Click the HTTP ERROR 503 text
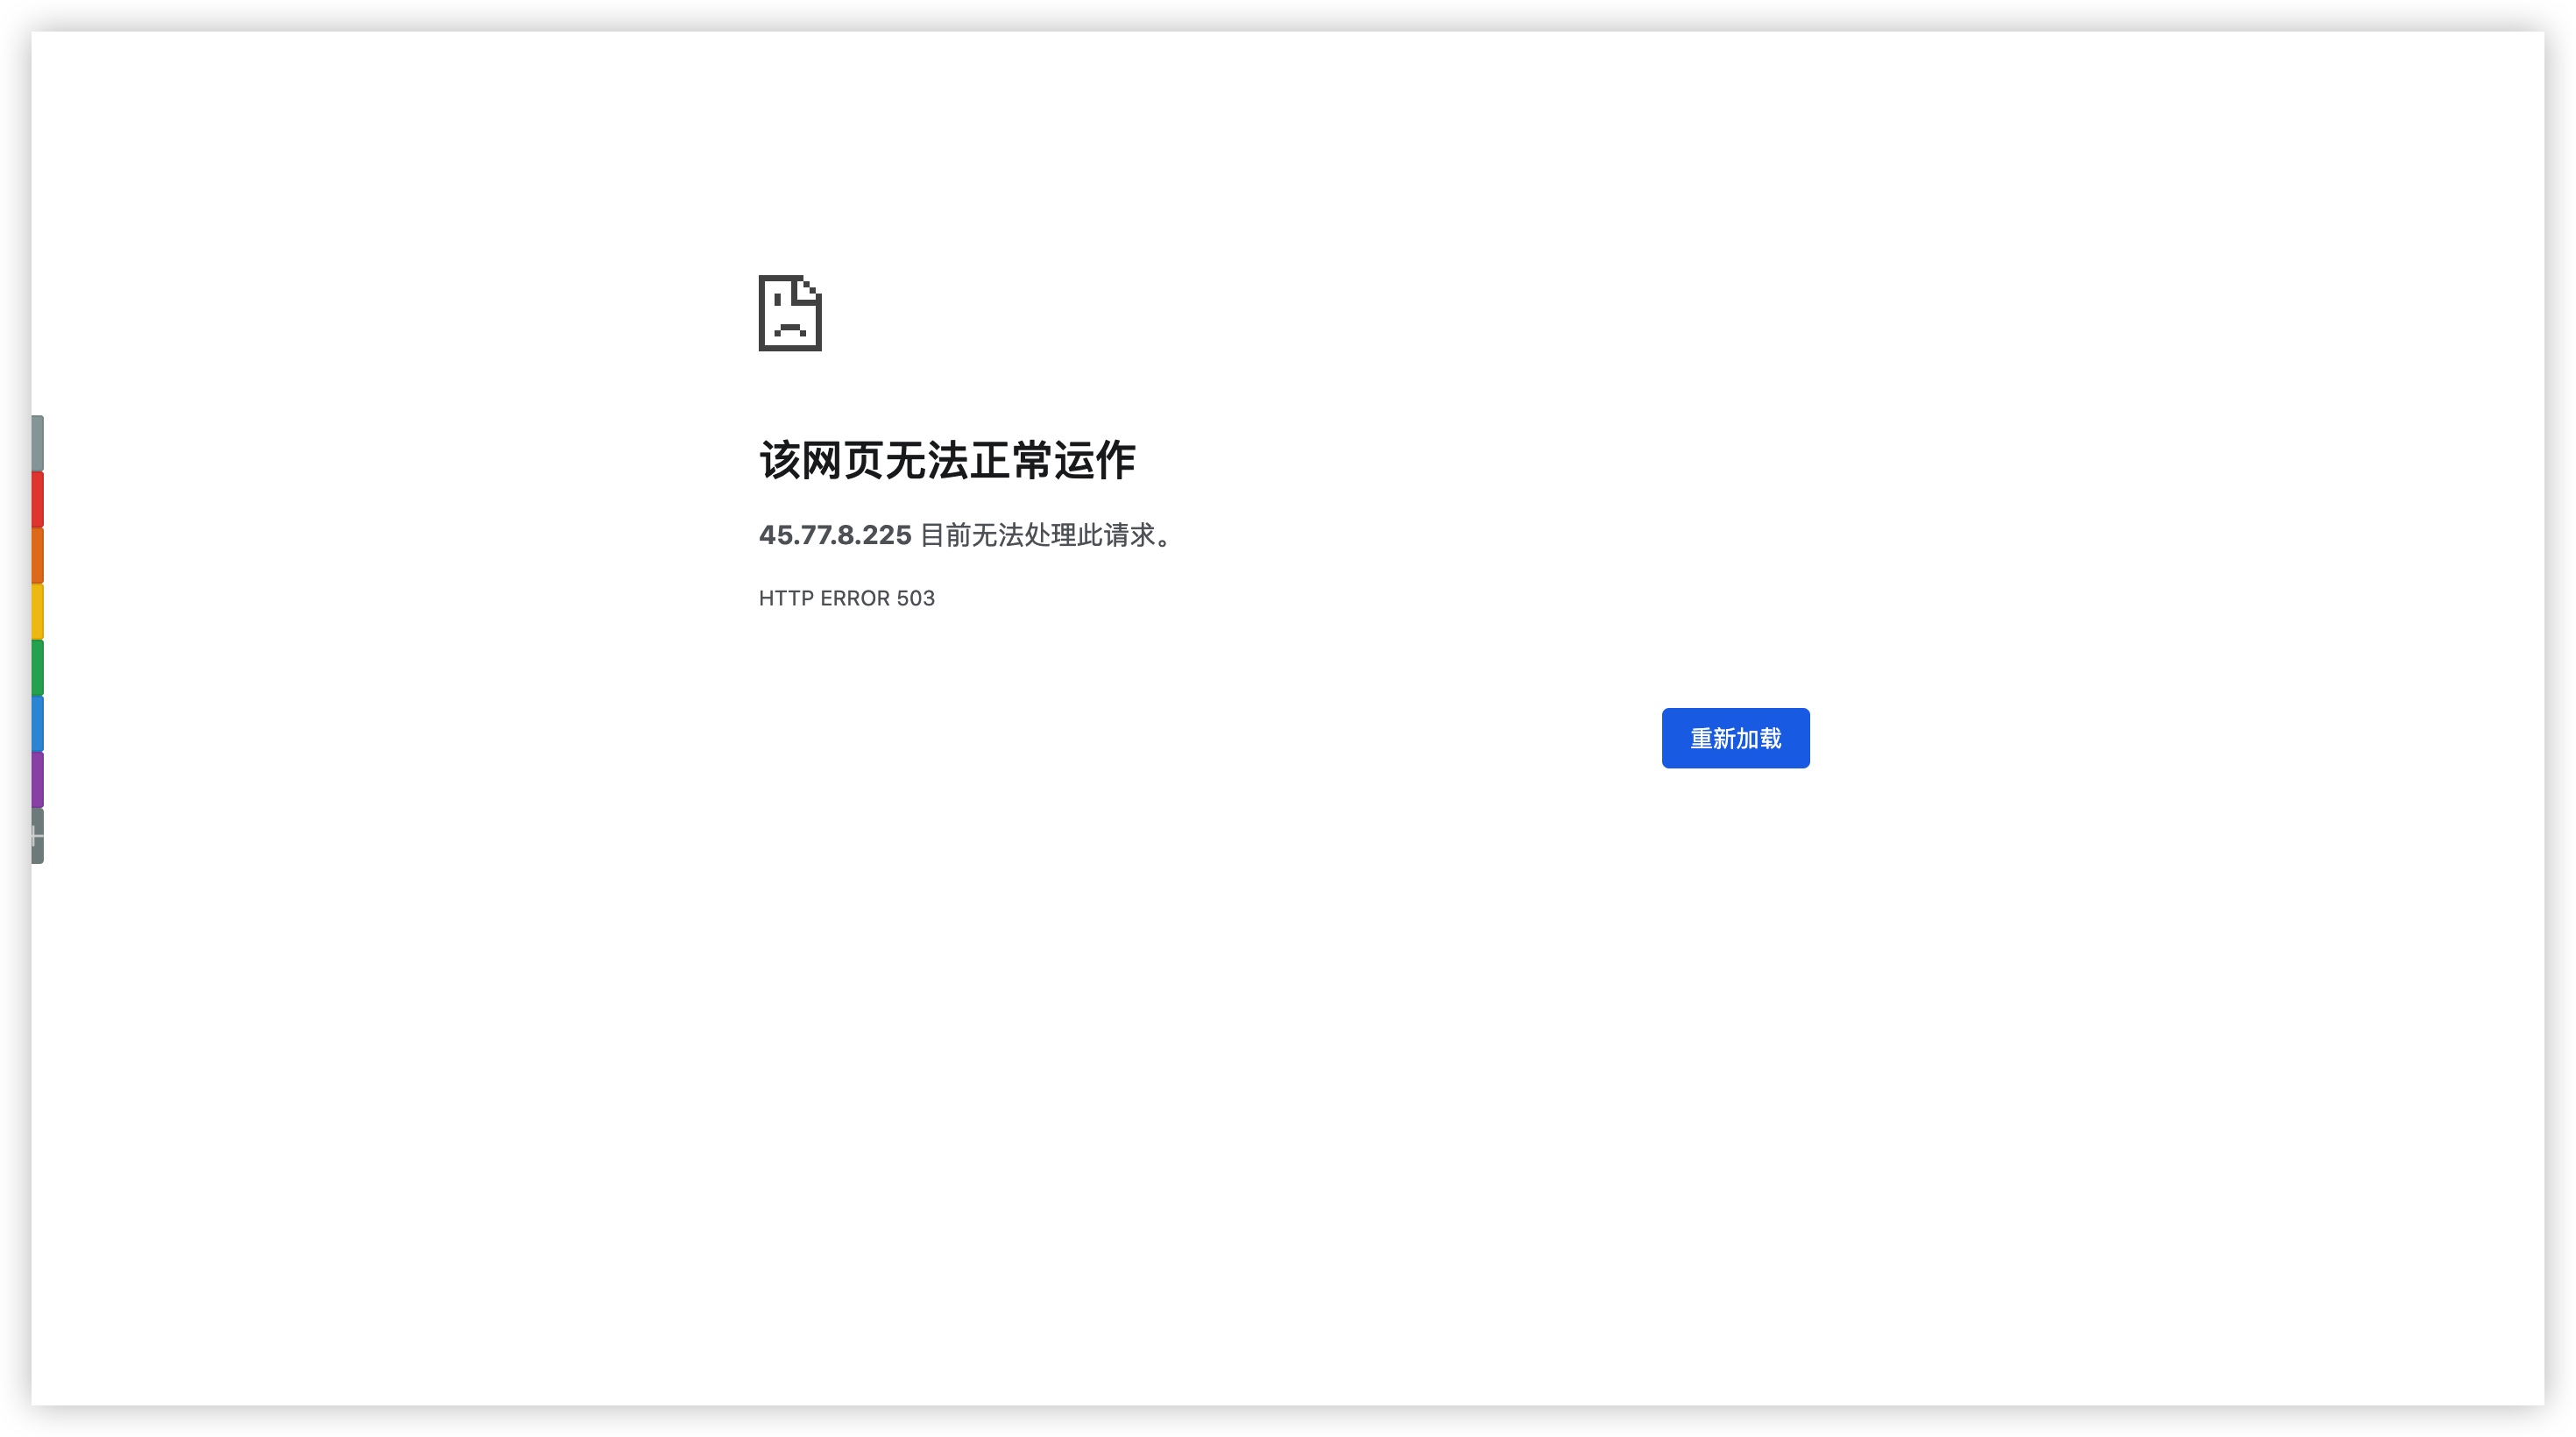Screen dimensions: 2576x1437 846,598
